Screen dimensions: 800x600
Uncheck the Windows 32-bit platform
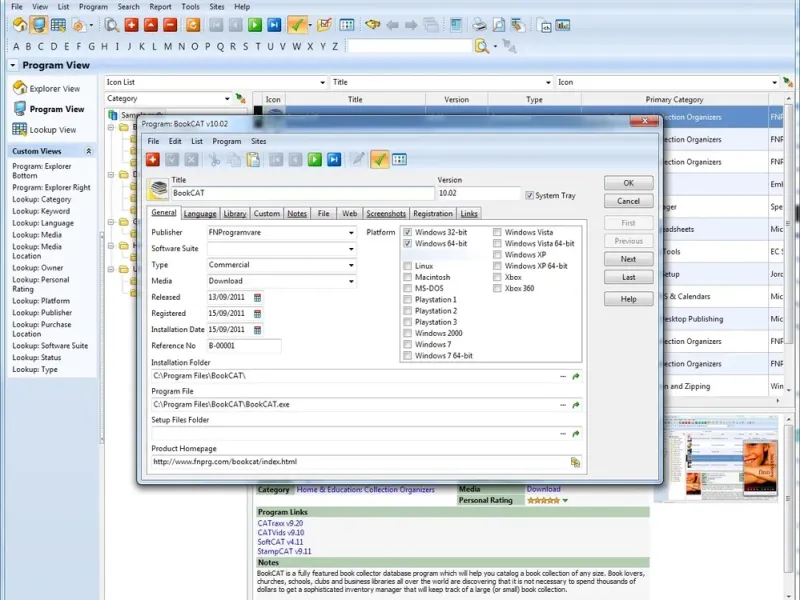point(408,232)
